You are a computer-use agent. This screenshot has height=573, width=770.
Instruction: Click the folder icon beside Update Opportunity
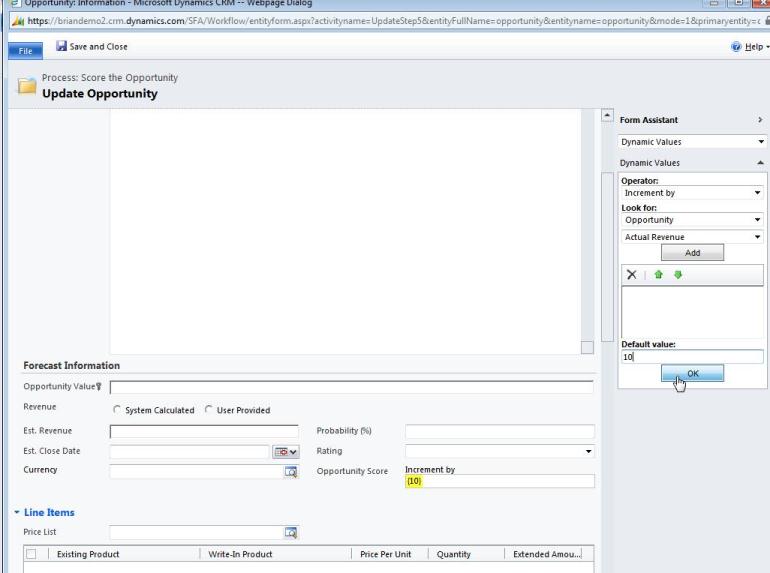point(27,86)
